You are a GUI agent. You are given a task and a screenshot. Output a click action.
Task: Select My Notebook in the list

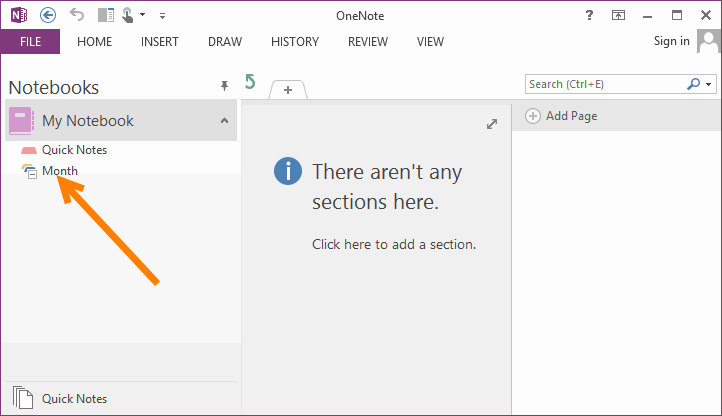(121, 121)
